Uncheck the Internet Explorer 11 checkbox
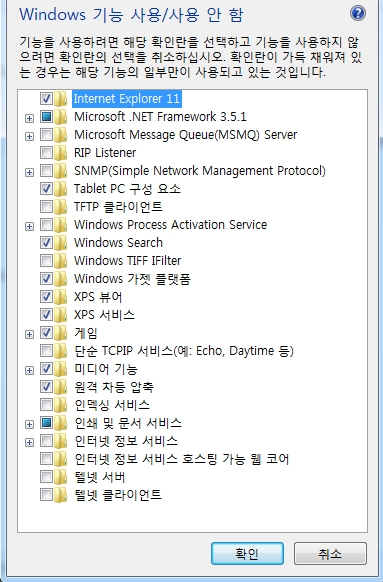Viewport: 383px width, 582px height. click(x=46, y=98)
